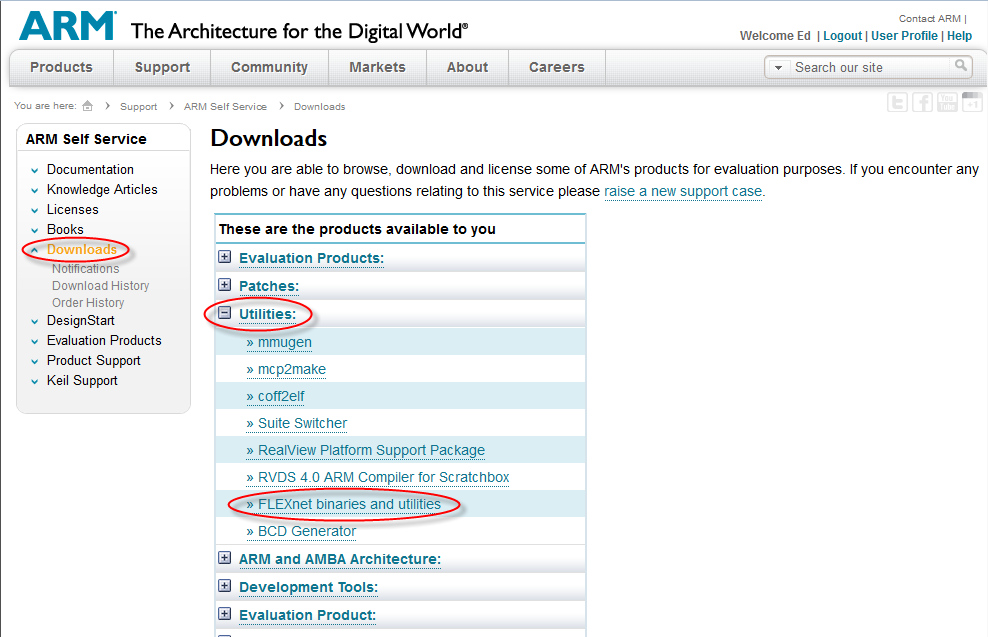Open the Twitter social icon
Image resolution: width=988 pixels, height=637 pixels.
coord(898,102)
